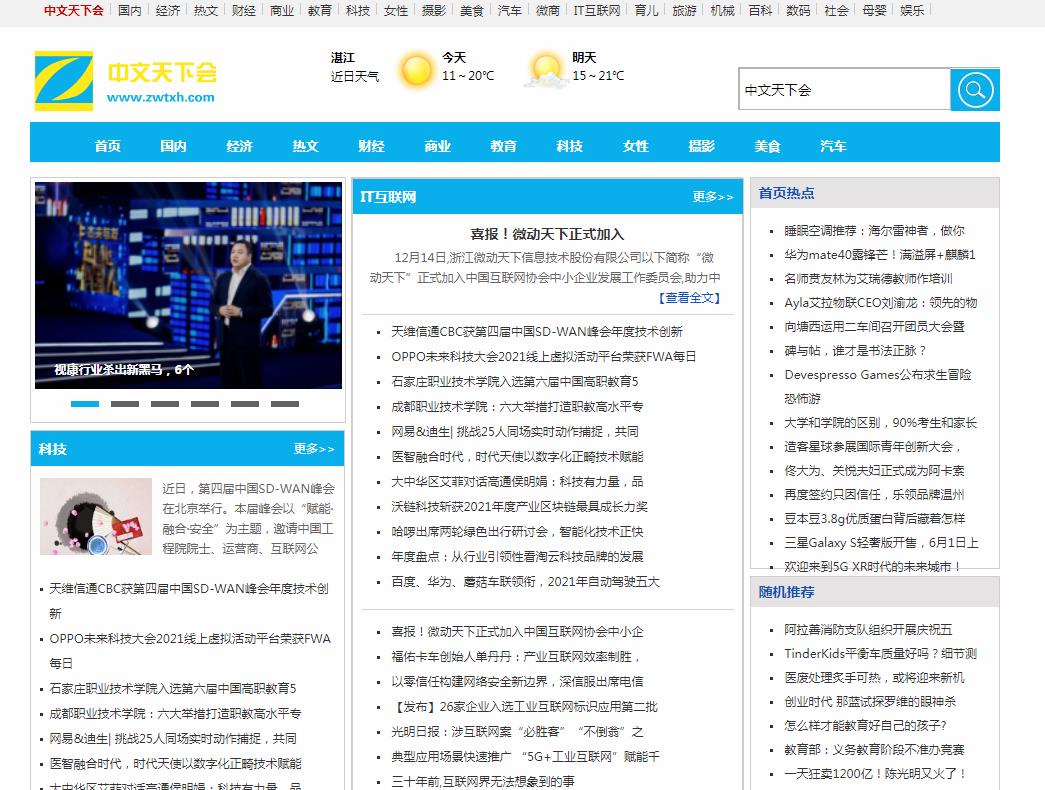Open 财经 in the blue navigation bar
The image size is (1045, 790).
371,146
